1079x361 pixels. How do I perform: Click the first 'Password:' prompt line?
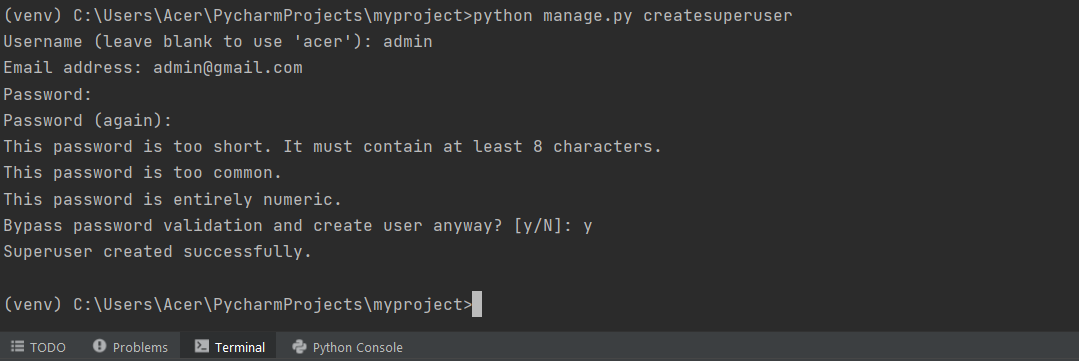coord(47,94)
